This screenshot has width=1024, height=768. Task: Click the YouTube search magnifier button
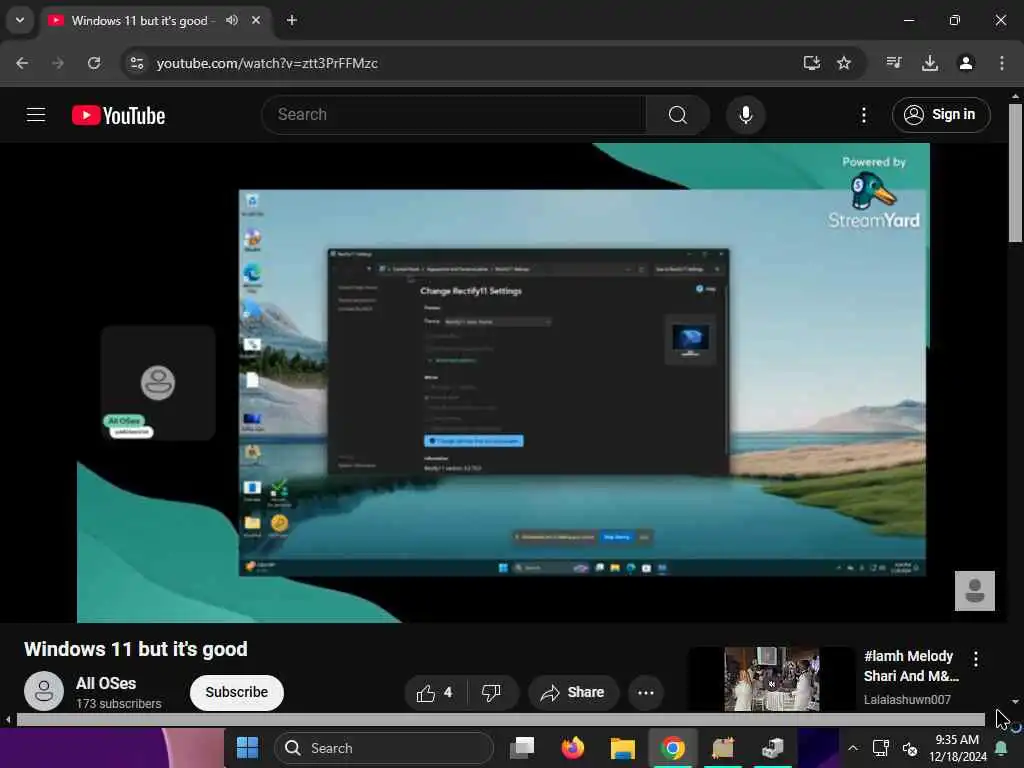[x=678, y=115]
